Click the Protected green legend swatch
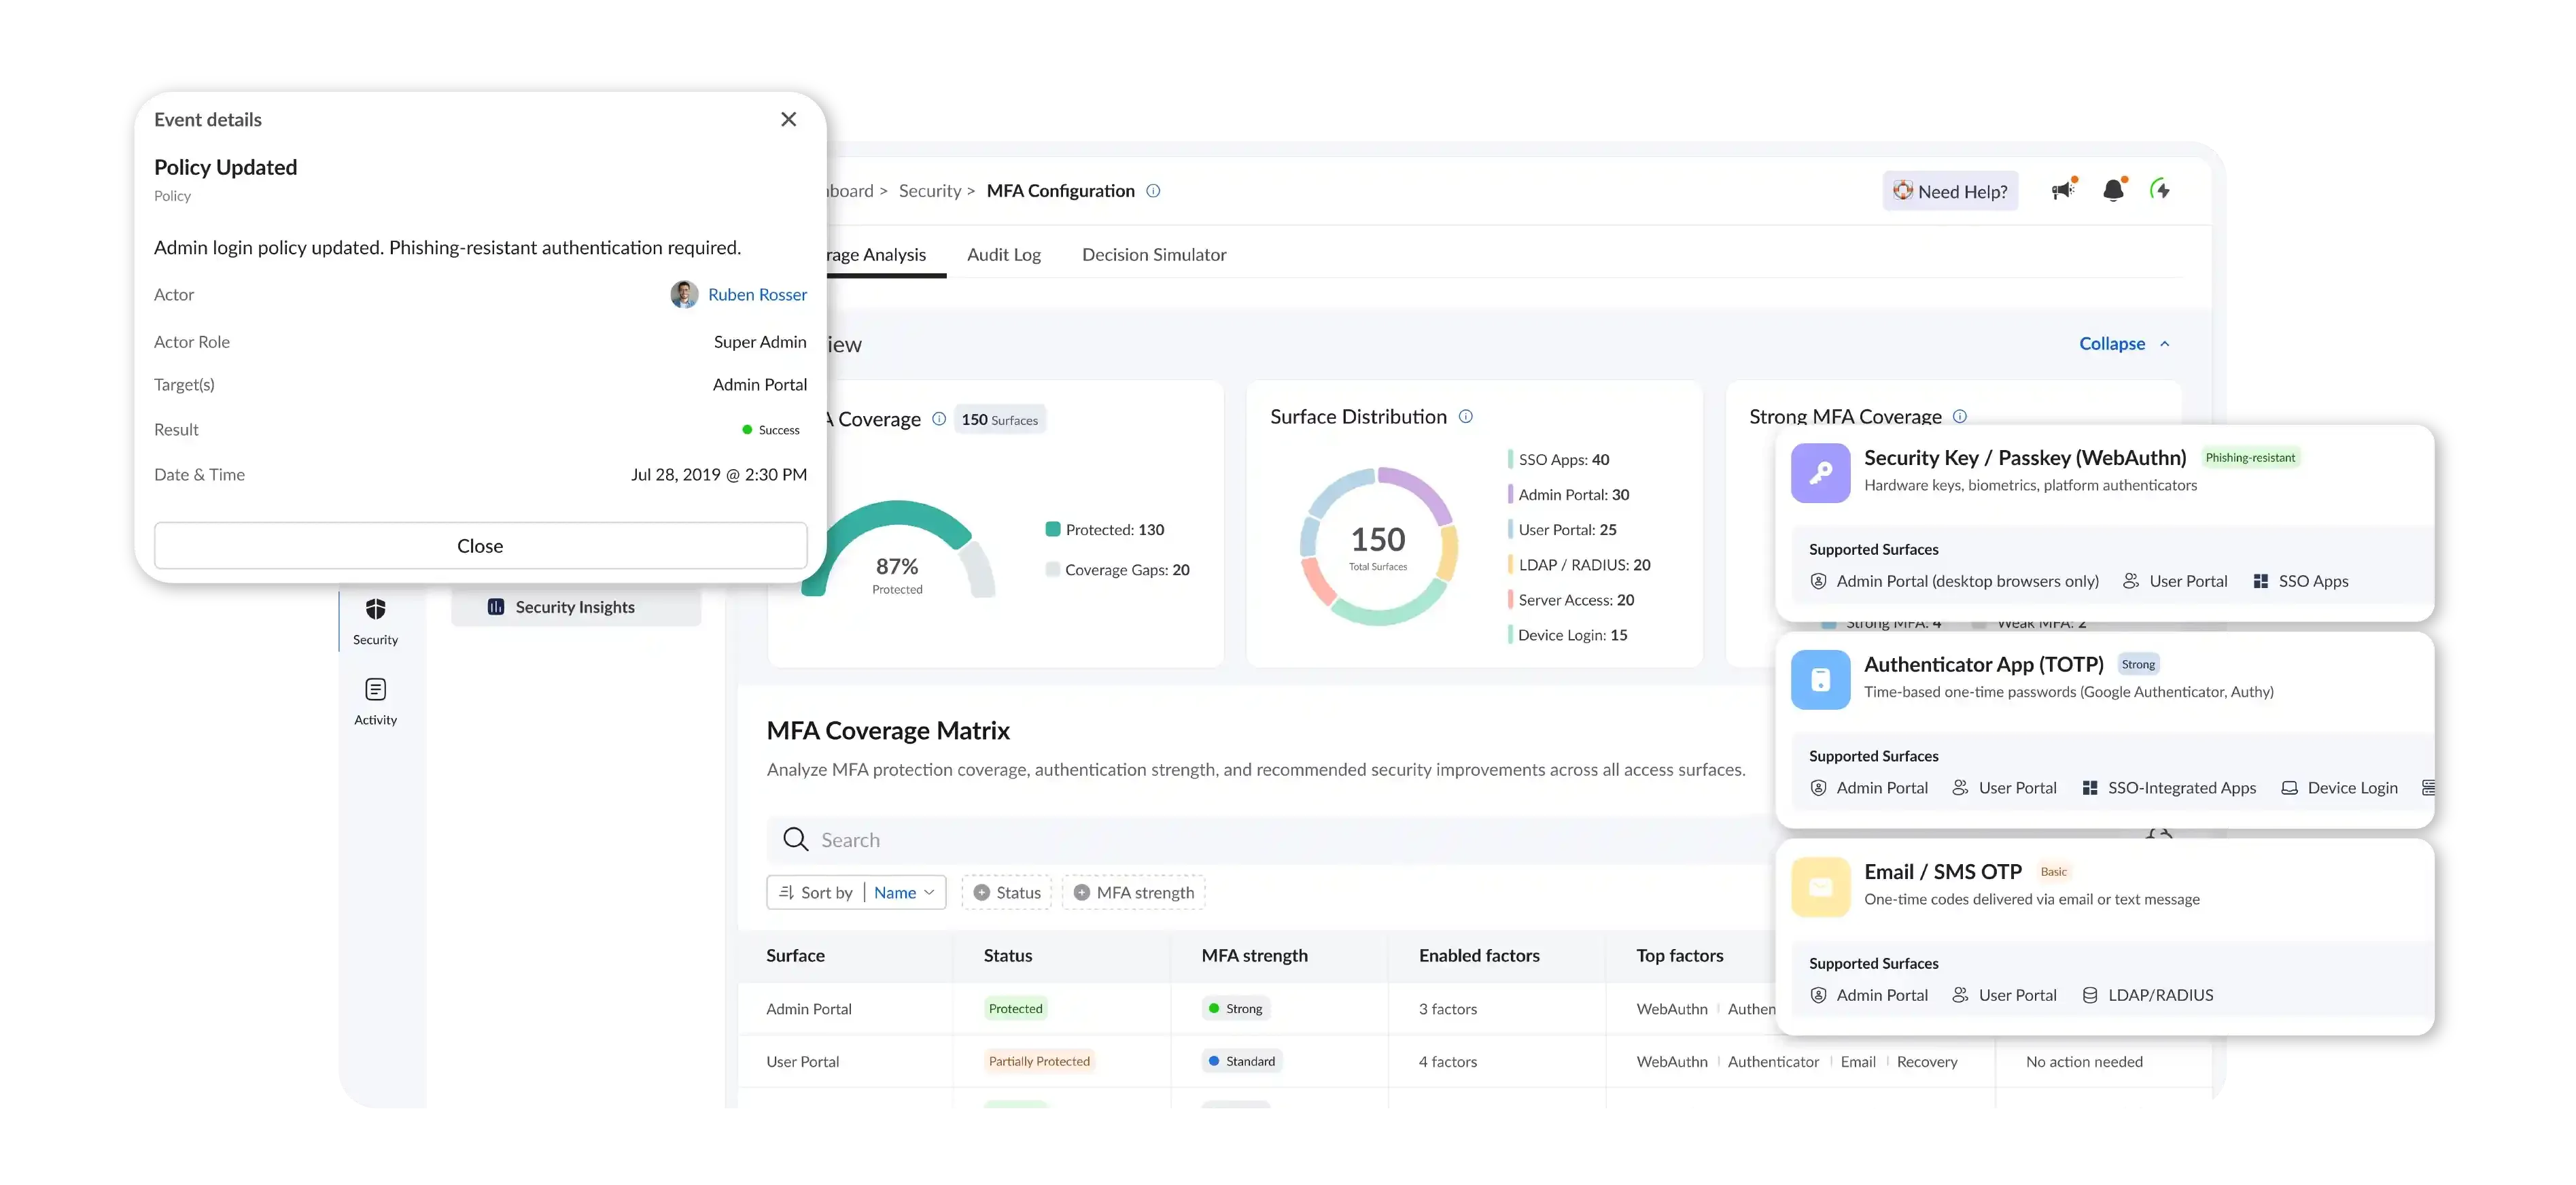2576x1185 pixels. [1052, 529]
